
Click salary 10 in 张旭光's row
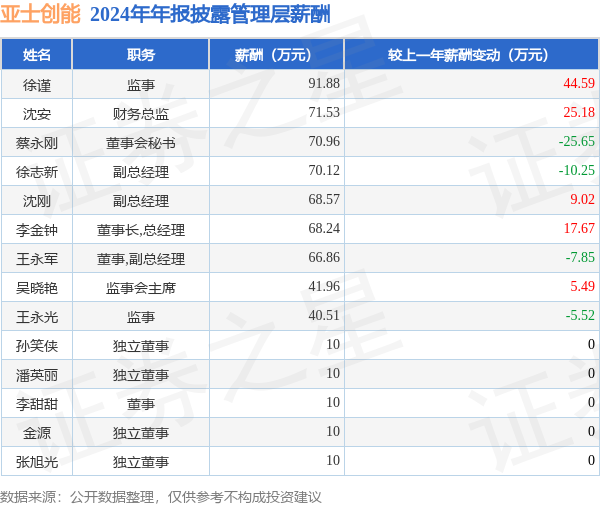333,462
